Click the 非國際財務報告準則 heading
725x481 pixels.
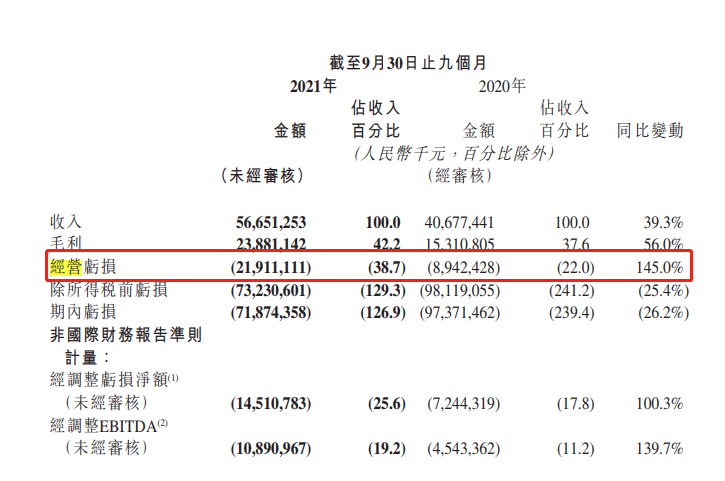(x=126, y=335)
